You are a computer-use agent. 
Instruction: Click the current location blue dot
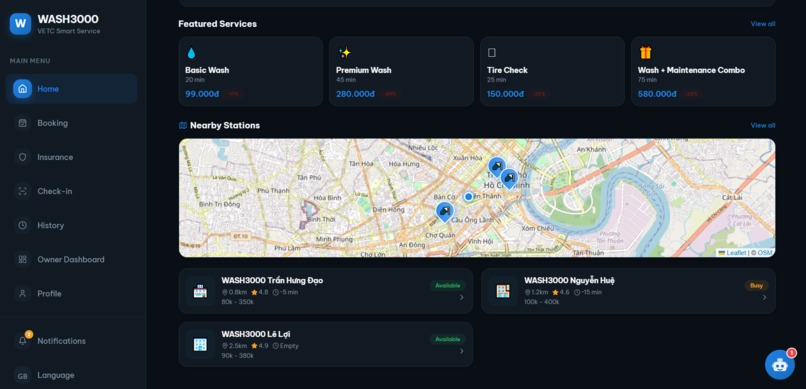click(x=468, y=196)
